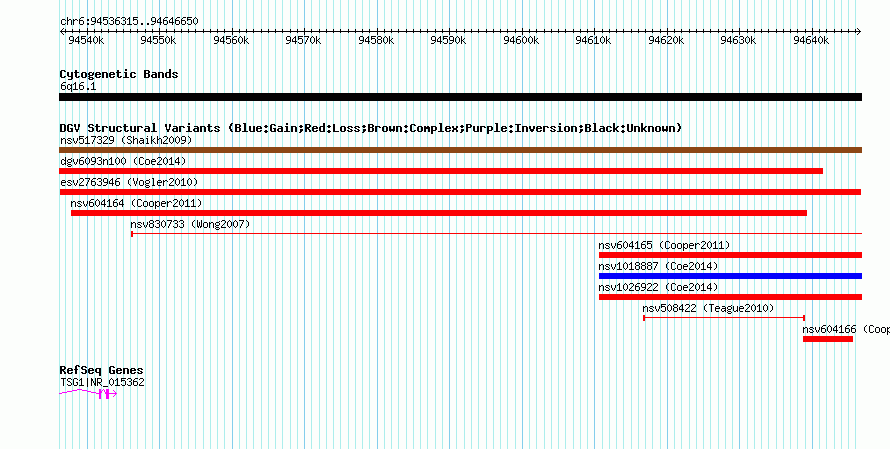Open the nsv604165 (Cooper2011) label
The width and height of the screenshot is (890, 449).
(664, 245)
